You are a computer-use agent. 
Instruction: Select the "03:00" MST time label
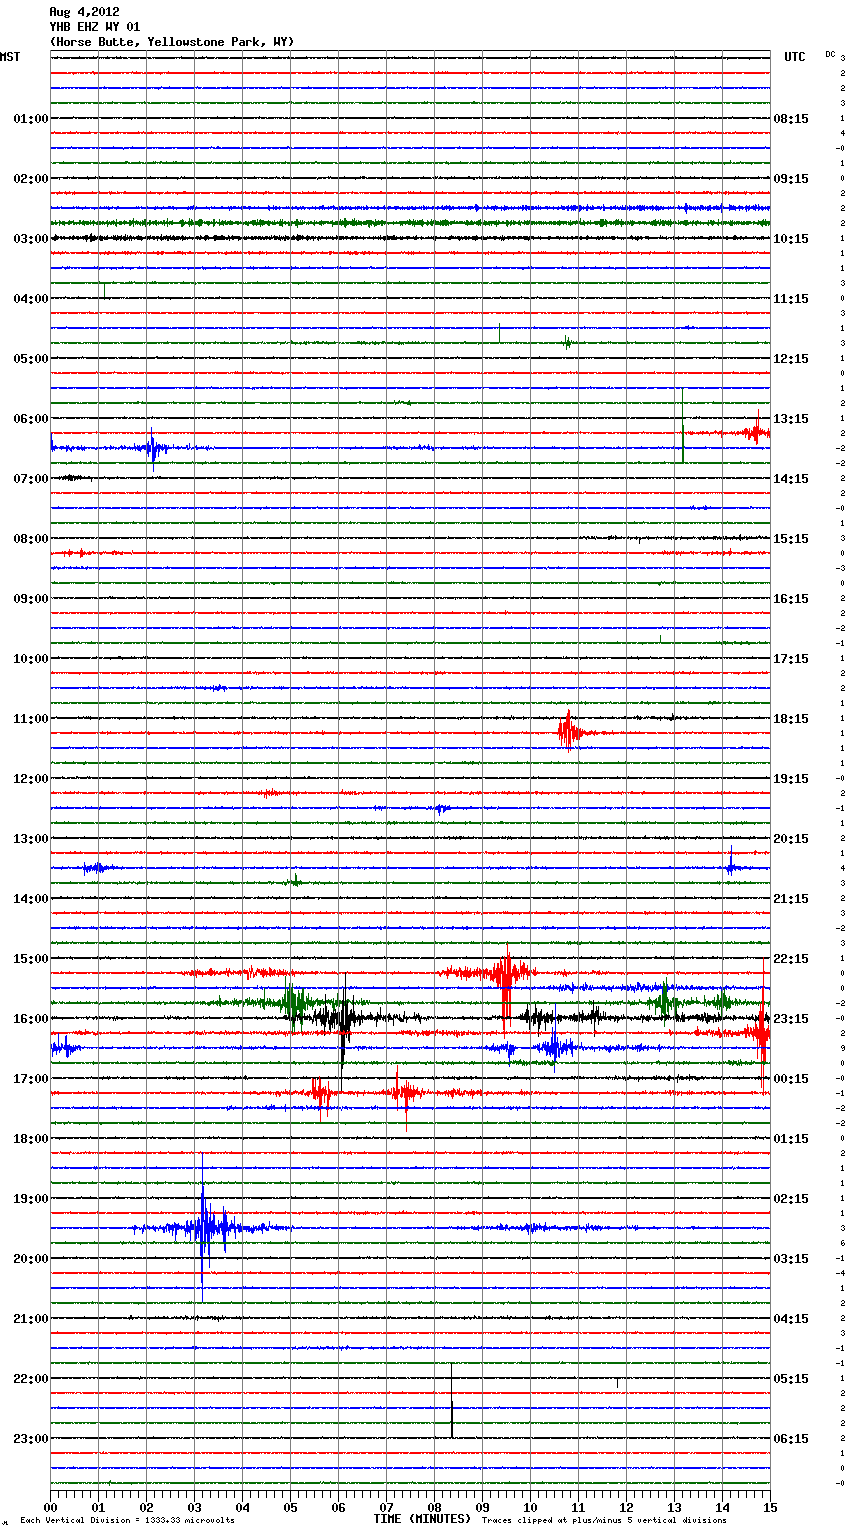coord(31,239)
